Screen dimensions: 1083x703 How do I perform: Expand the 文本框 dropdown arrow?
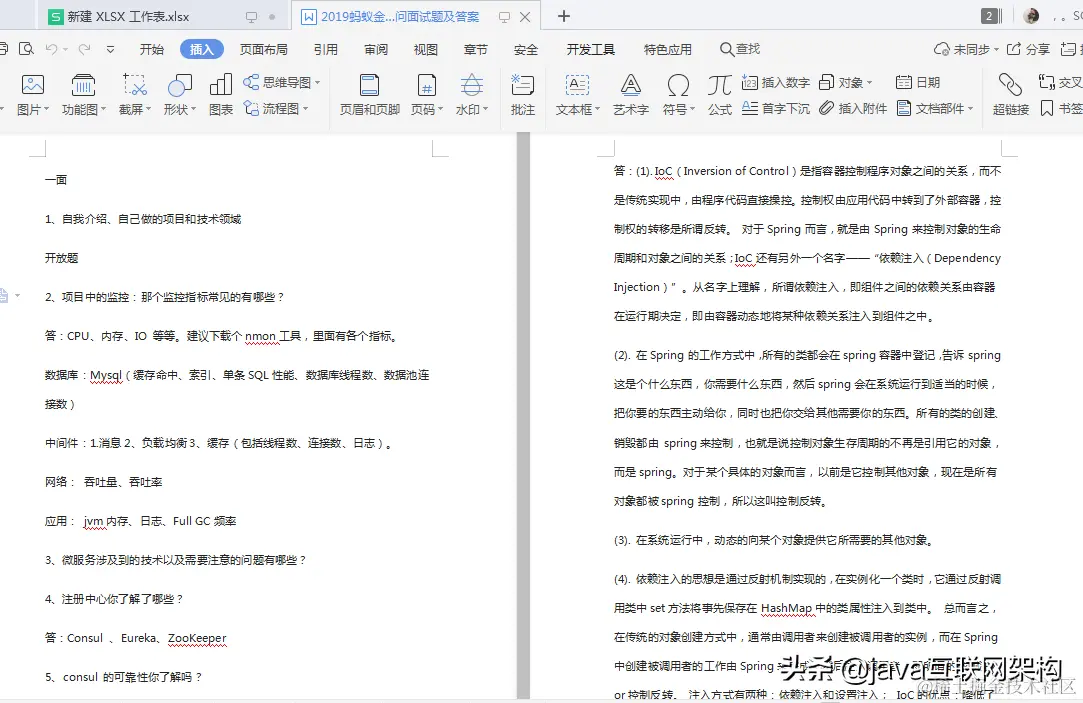point(597,109)
